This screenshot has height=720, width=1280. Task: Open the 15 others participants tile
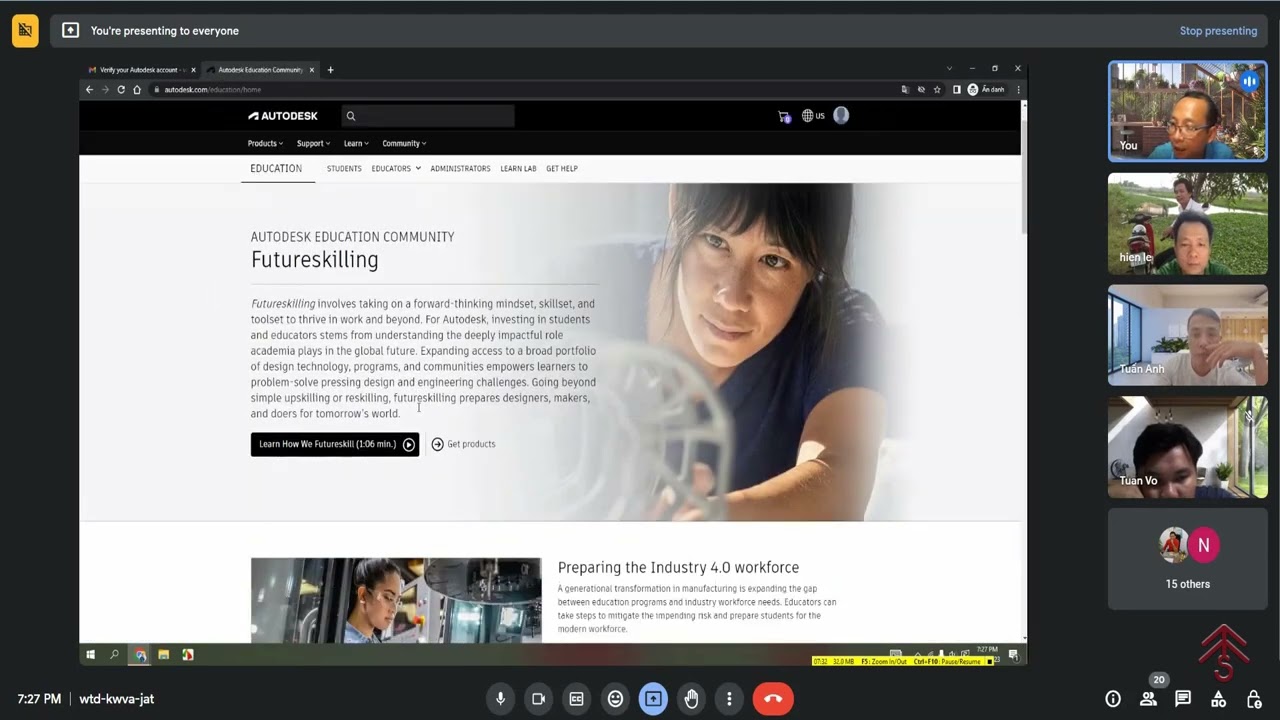pos(1187,559)
